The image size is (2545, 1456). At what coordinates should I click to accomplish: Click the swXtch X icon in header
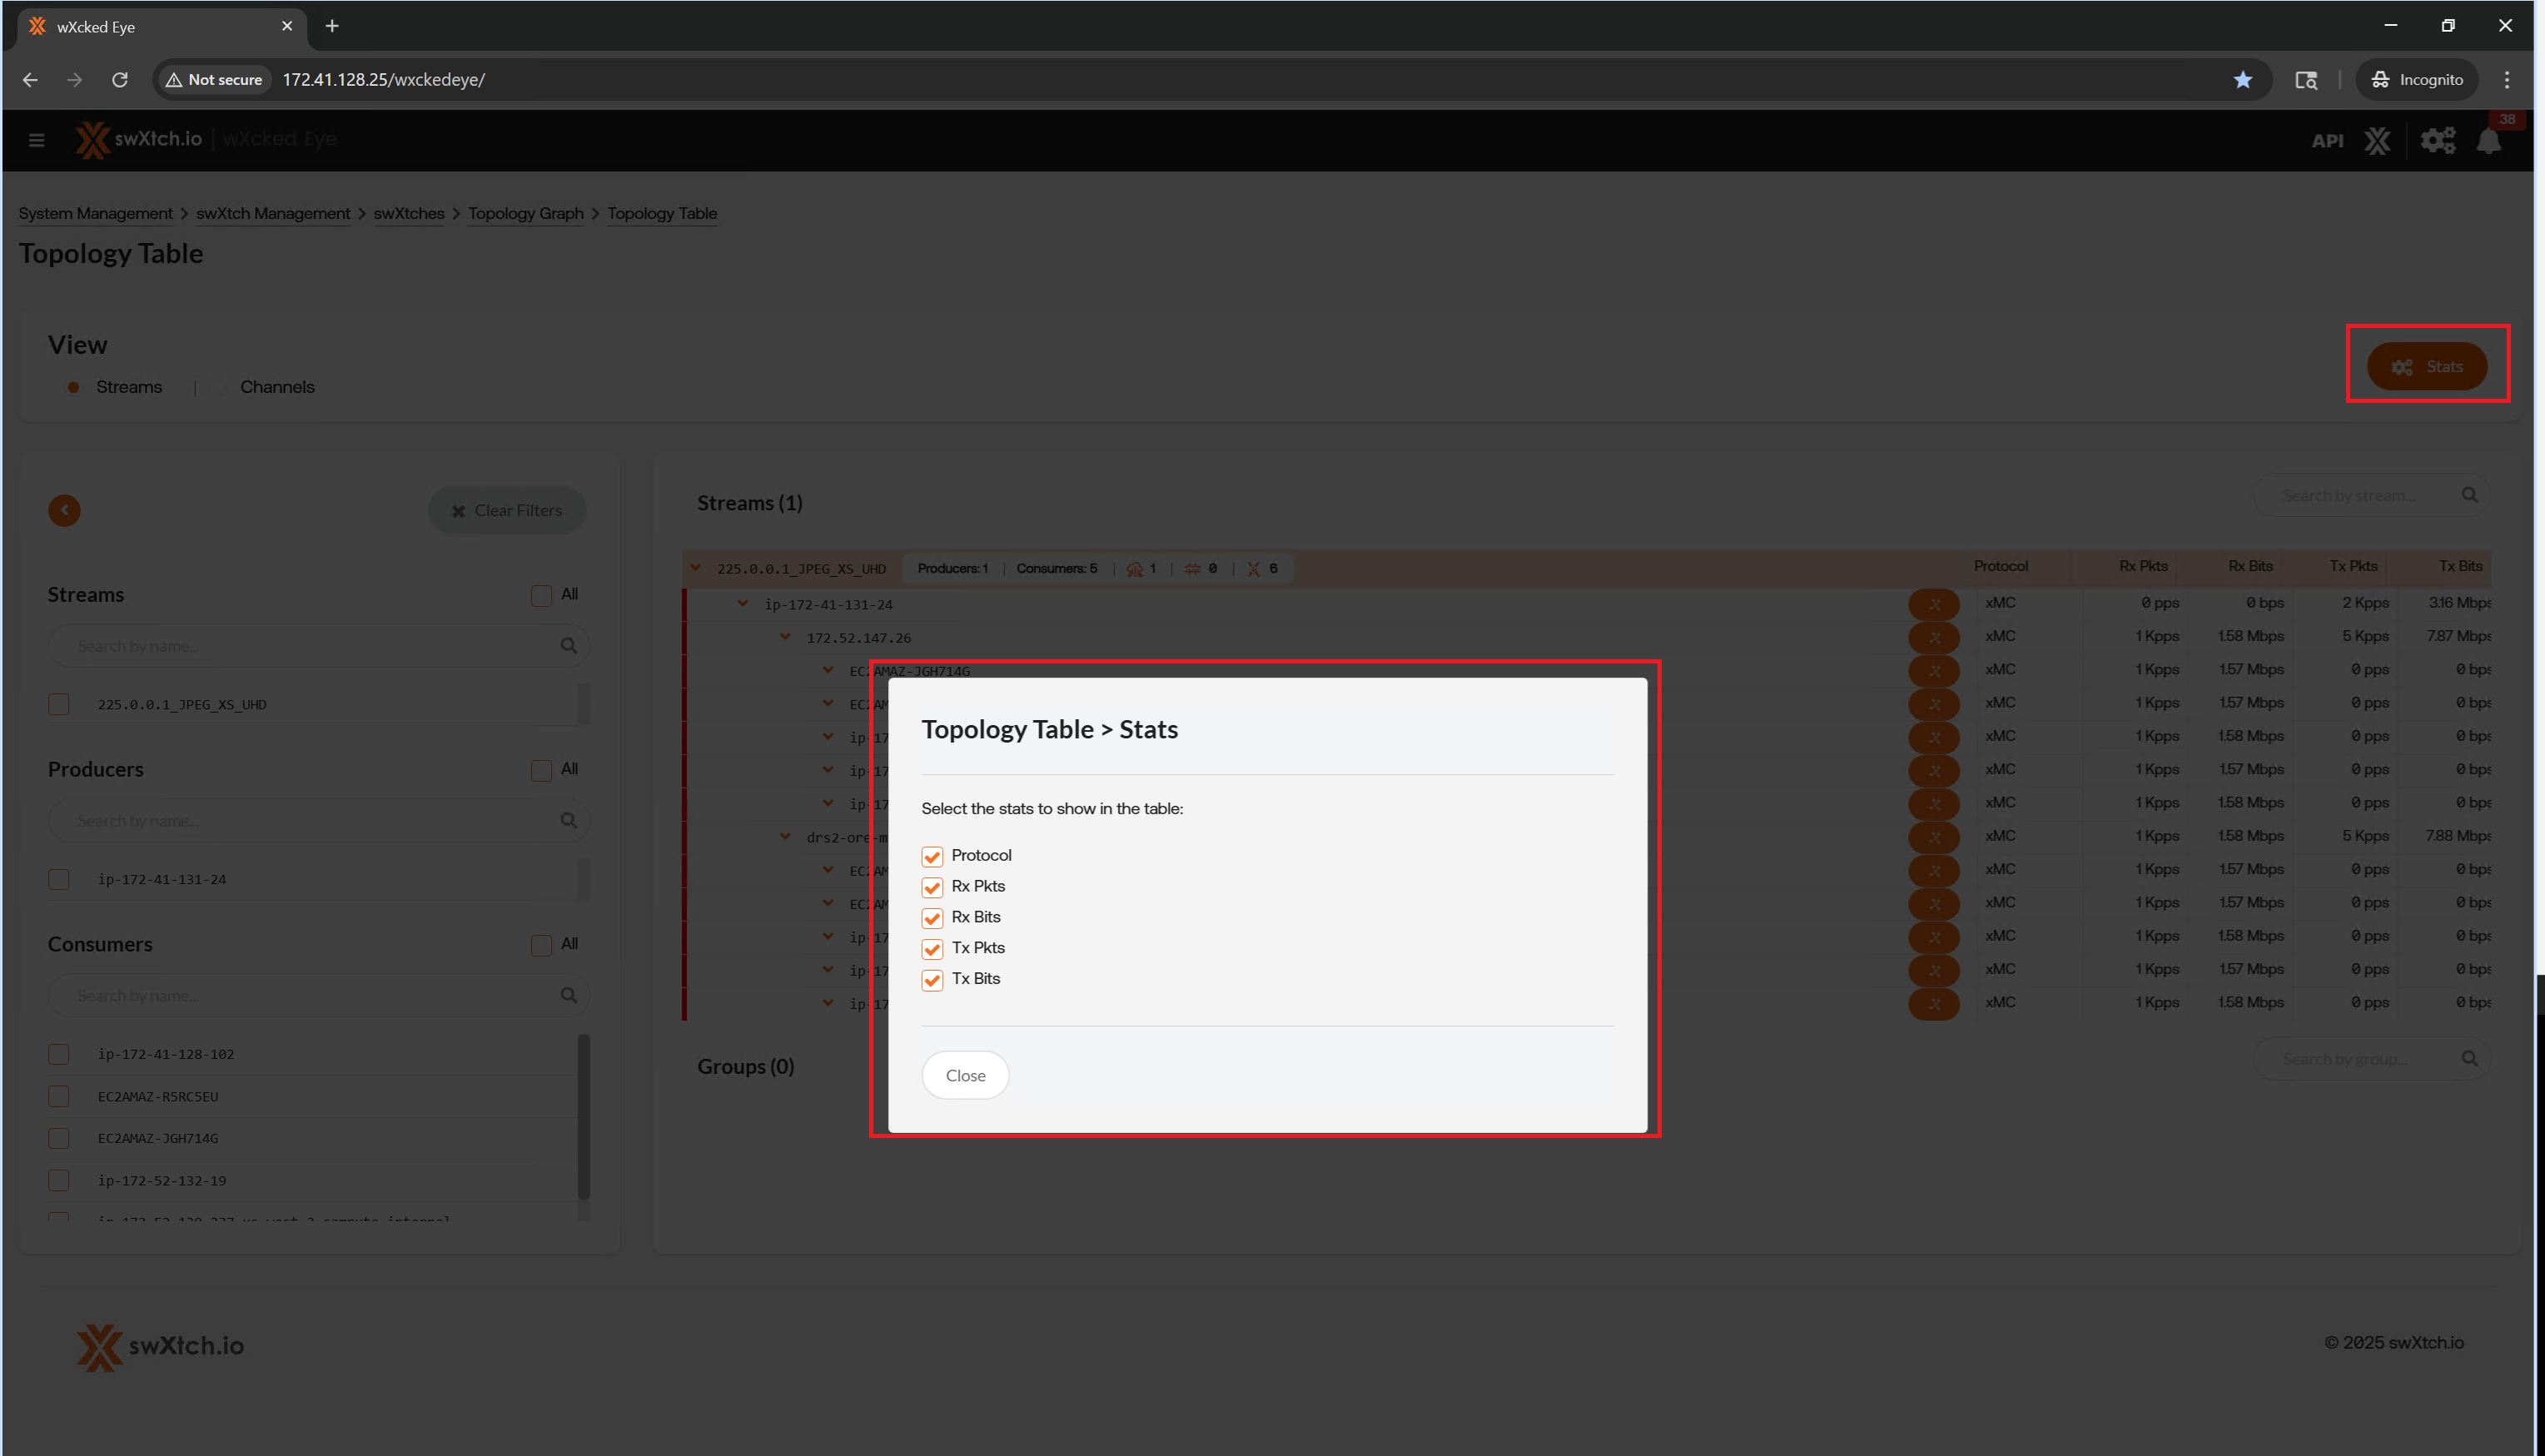point(2377,141)
